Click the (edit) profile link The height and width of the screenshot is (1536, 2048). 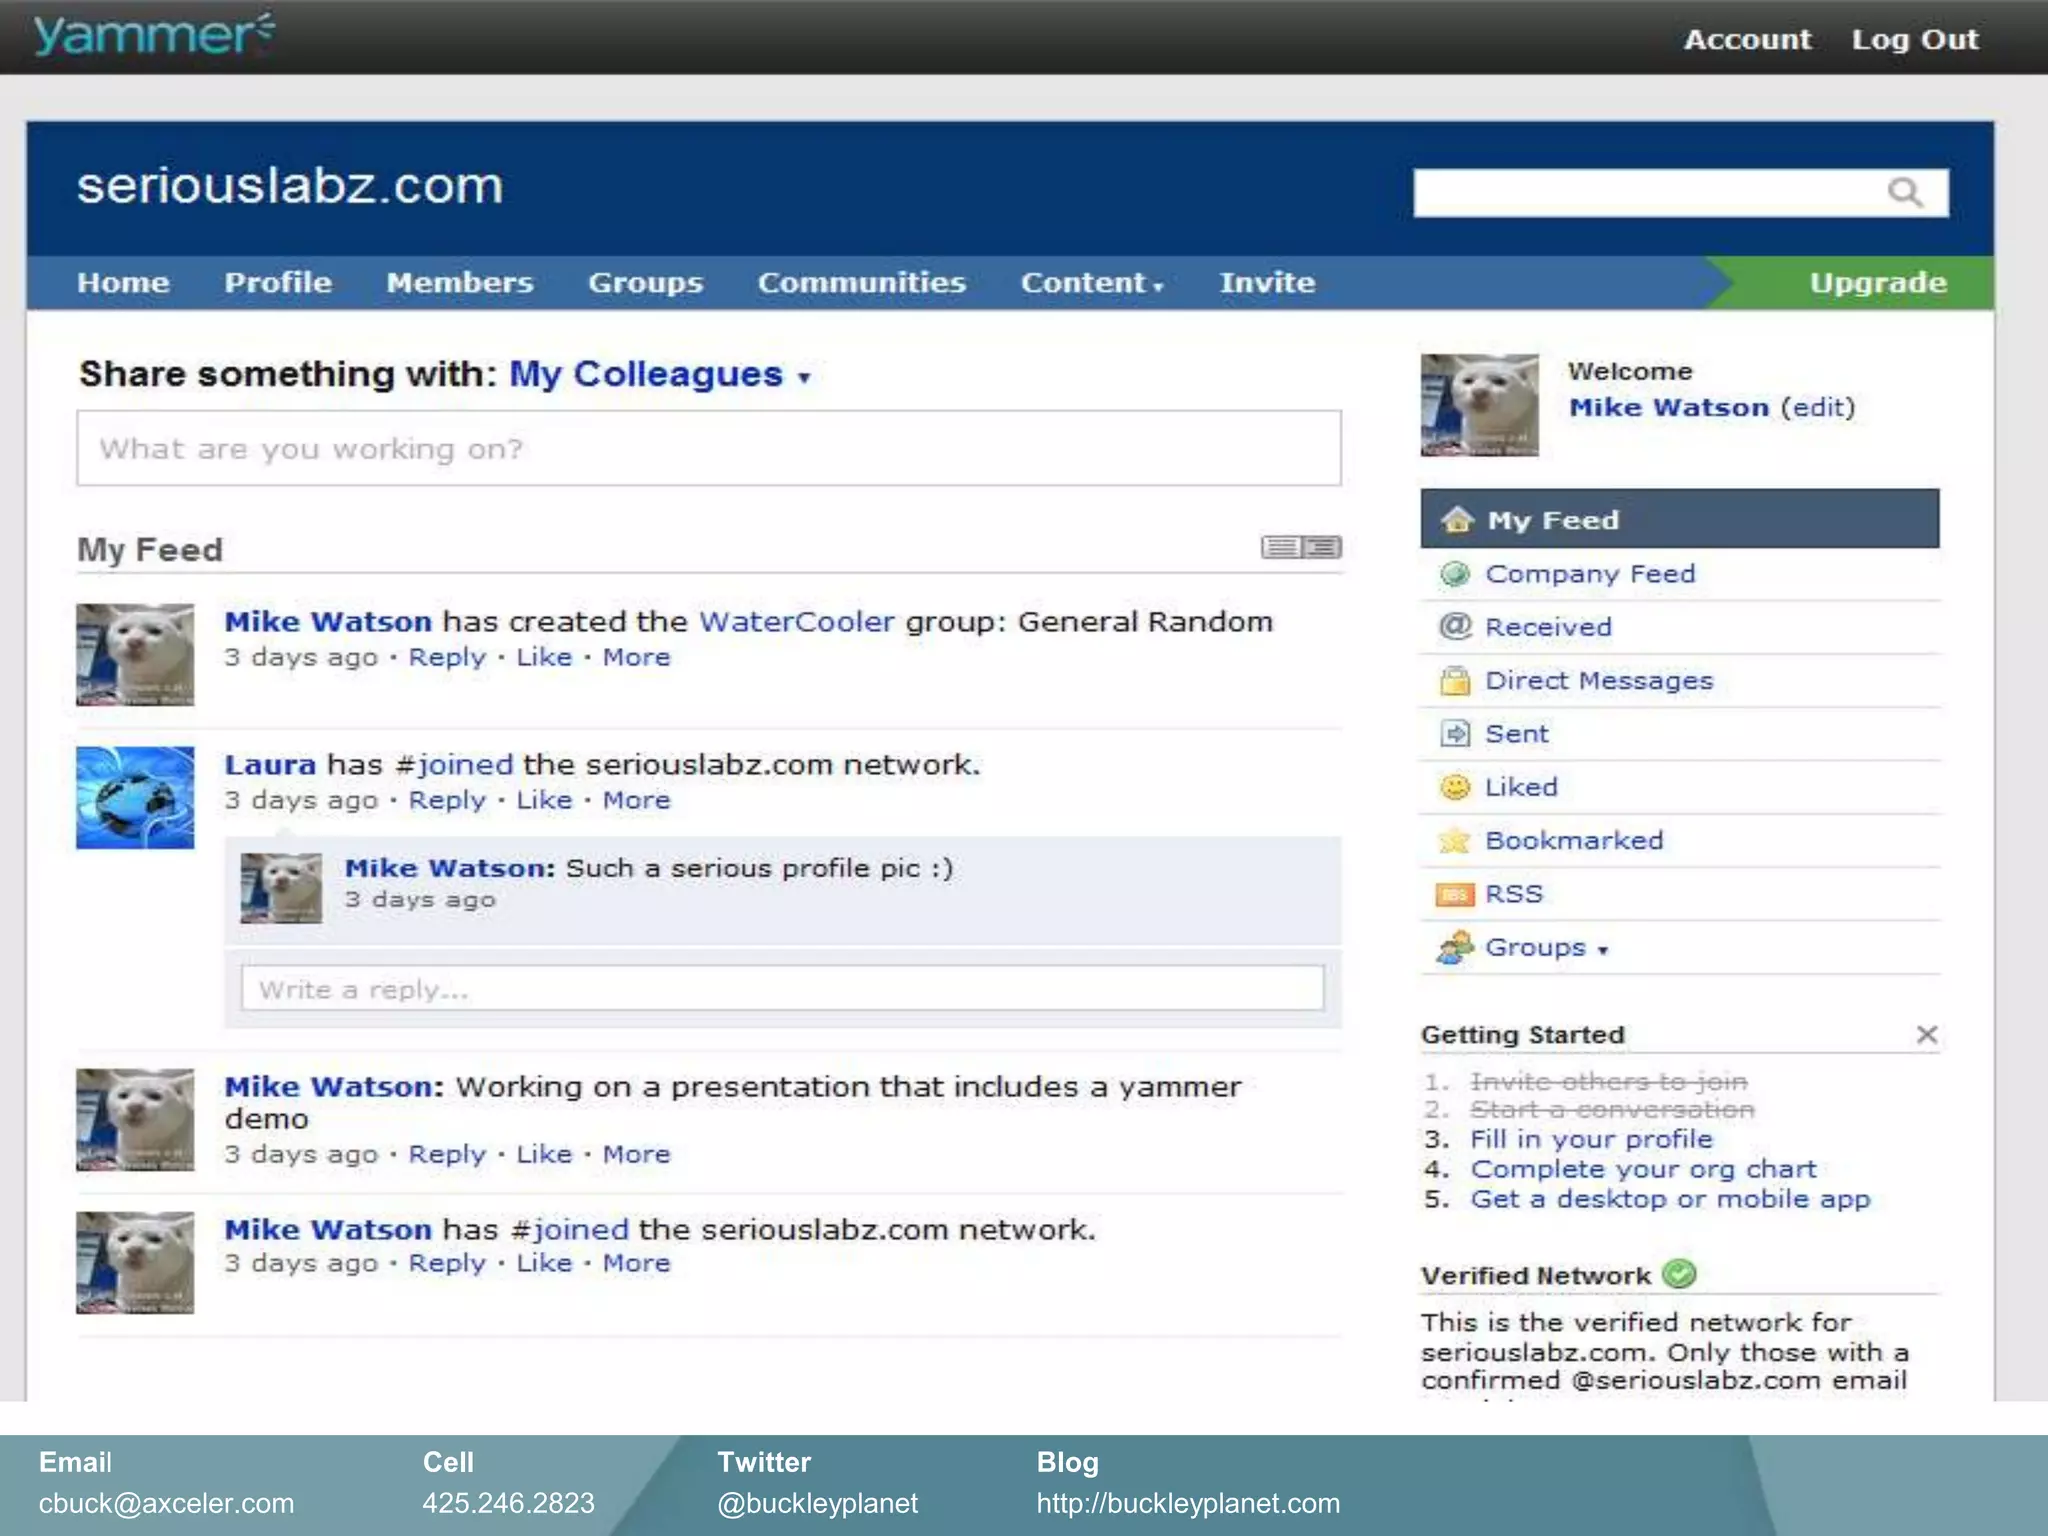point(1818,408)
